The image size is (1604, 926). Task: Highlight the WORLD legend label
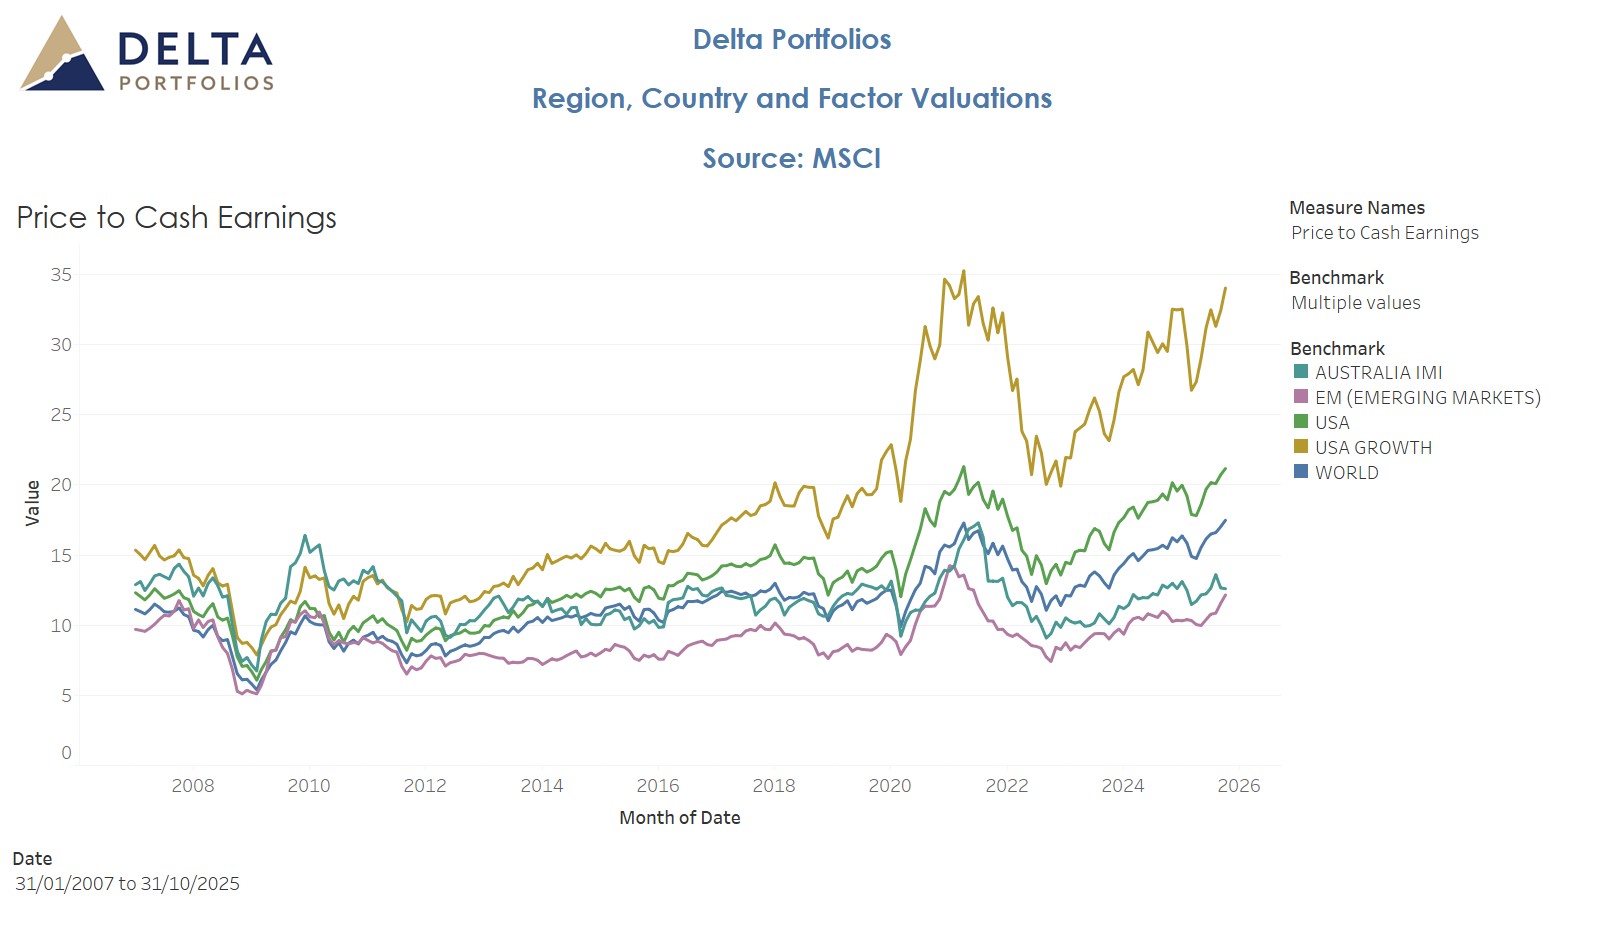(x=1346, y=473)
